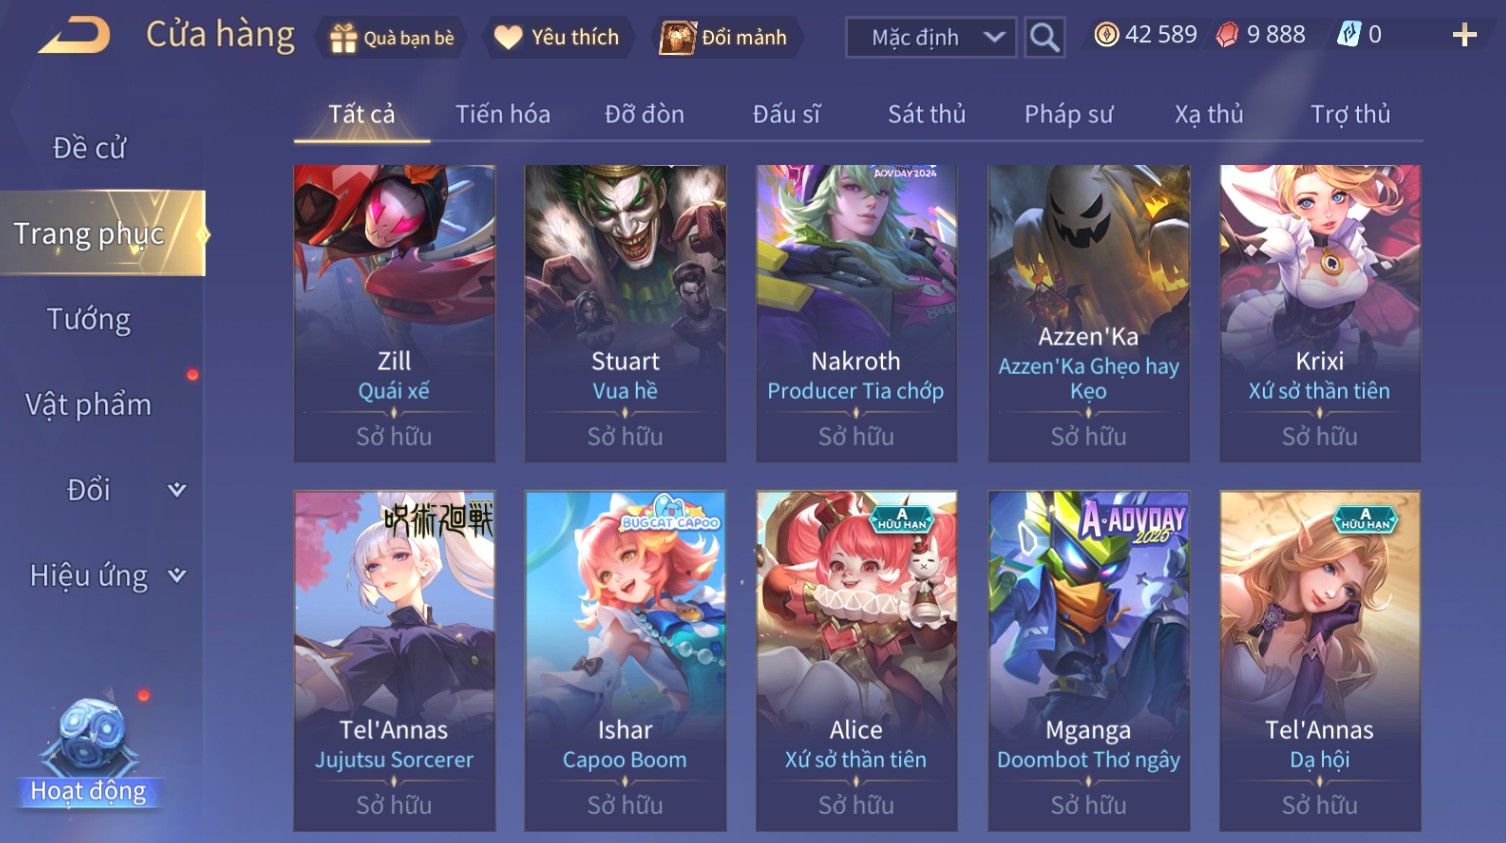This screenshot has height=843, width=1506.
Task: Select the Ishar Capoo Boom skin card
Action: tap(625, 660)
